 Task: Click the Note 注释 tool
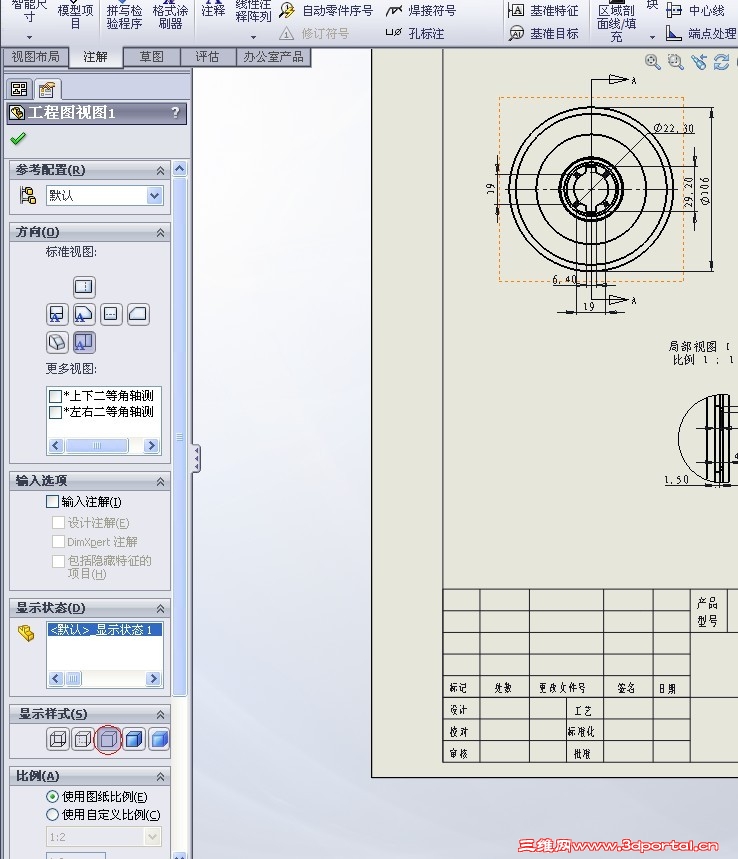pyautogui.click(x=213, y=10)
